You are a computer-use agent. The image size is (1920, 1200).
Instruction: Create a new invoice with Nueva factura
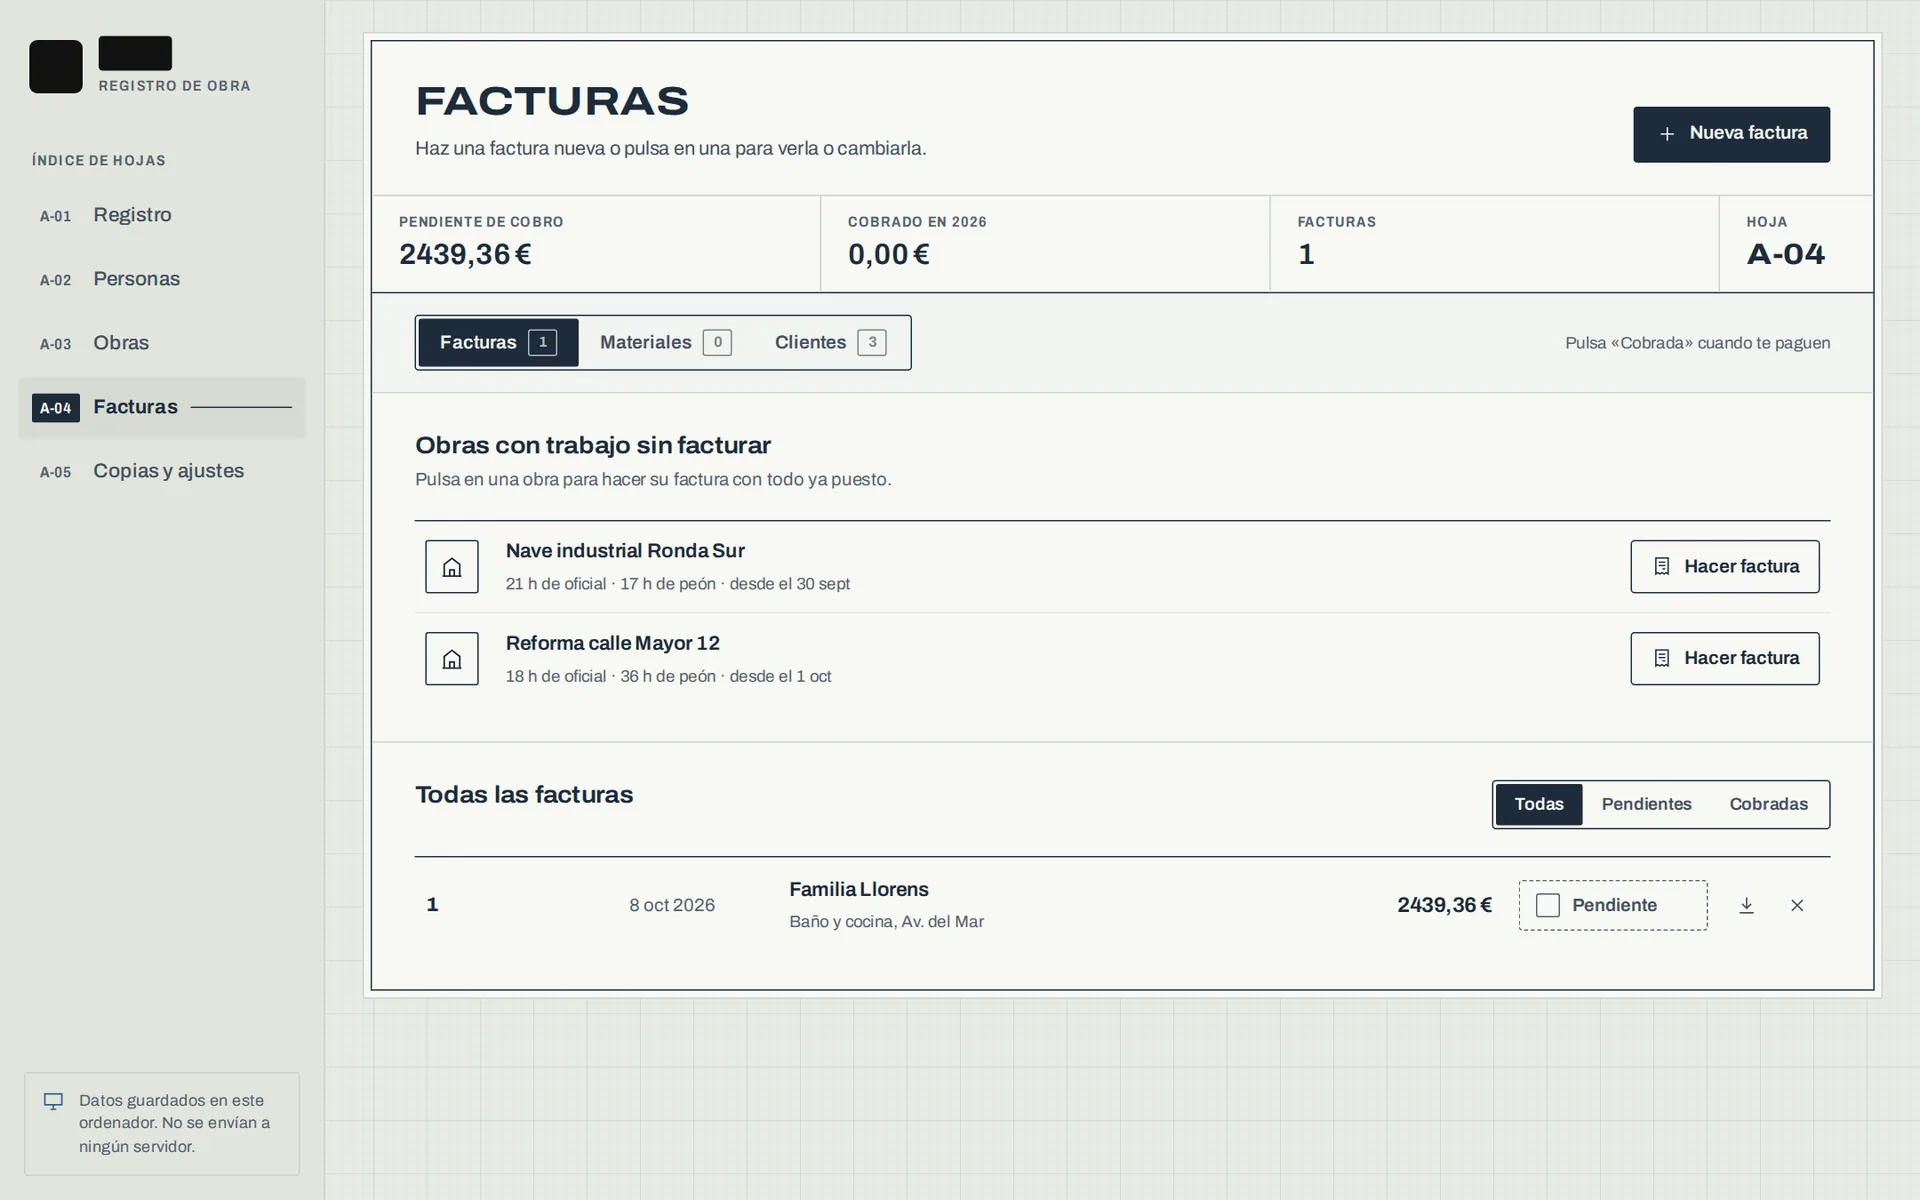(x=1731, y=134)
